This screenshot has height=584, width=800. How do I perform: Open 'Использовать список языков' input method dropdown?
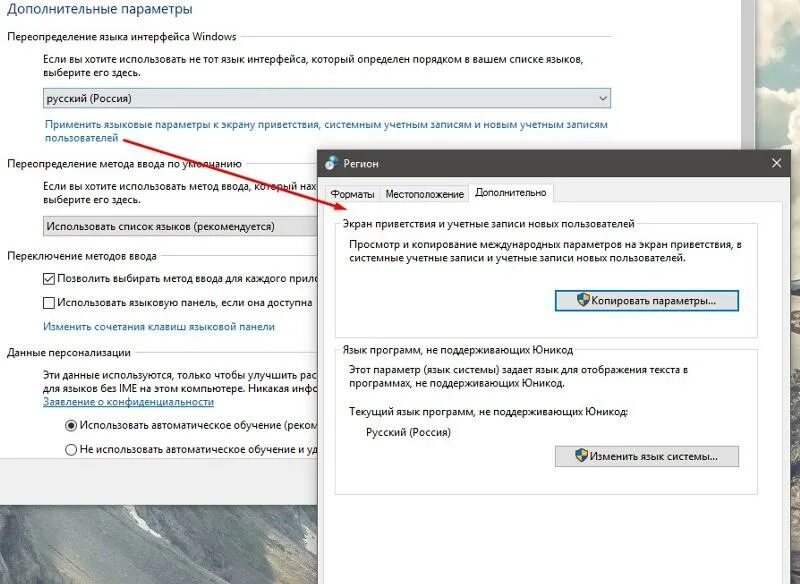pyautogui.click(x=180, y=226)
